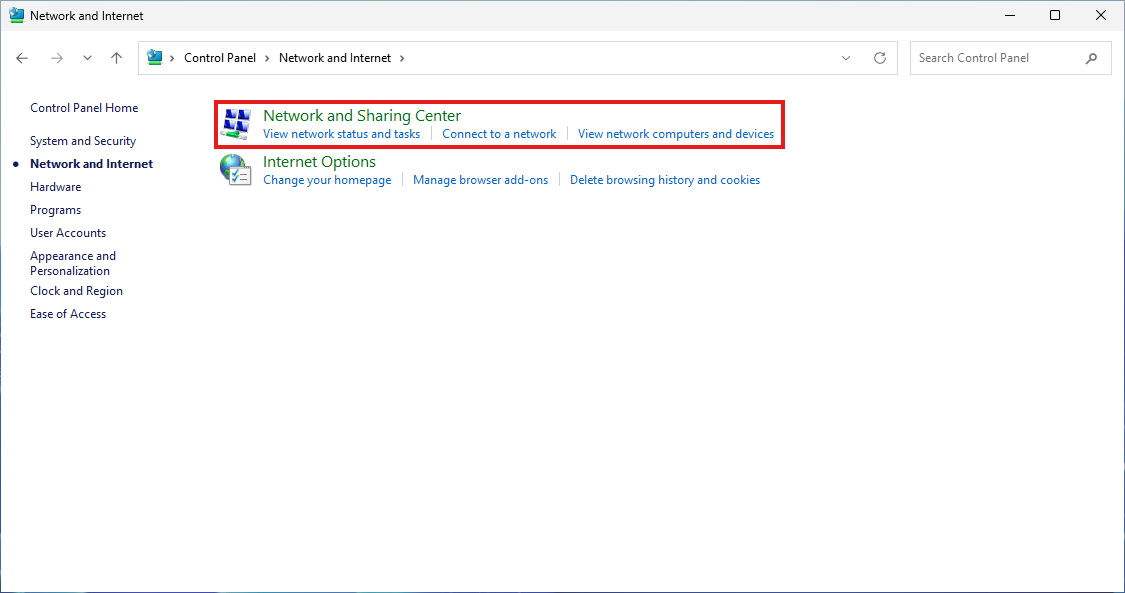
Task: Click Change your homepage link
Action: [x=327, y=180]
